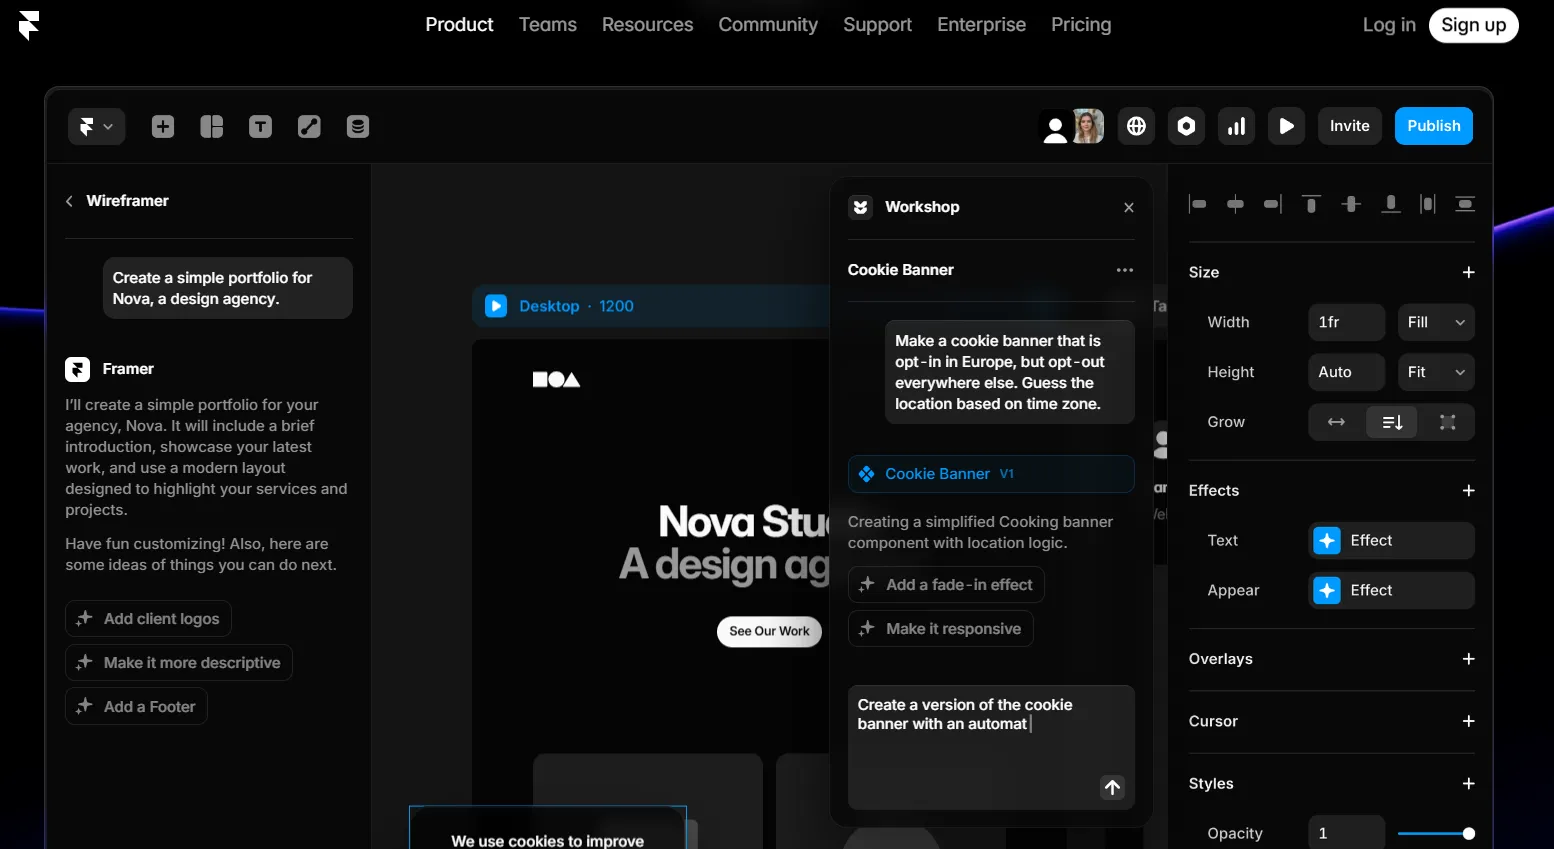Select horizontal Grow option
The image size is (1554, 849).
(x=1336, y=422)
